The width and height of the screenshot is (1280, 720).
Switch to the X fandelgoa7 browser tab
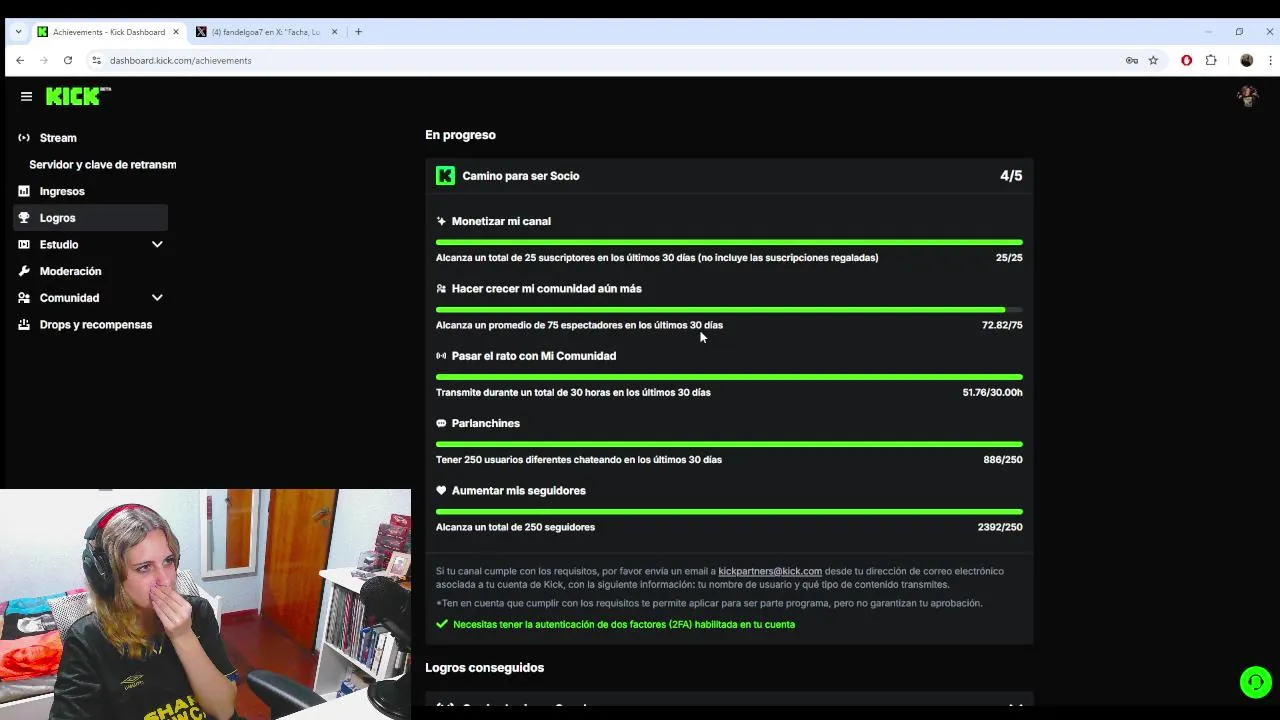[x=265, y=32]
